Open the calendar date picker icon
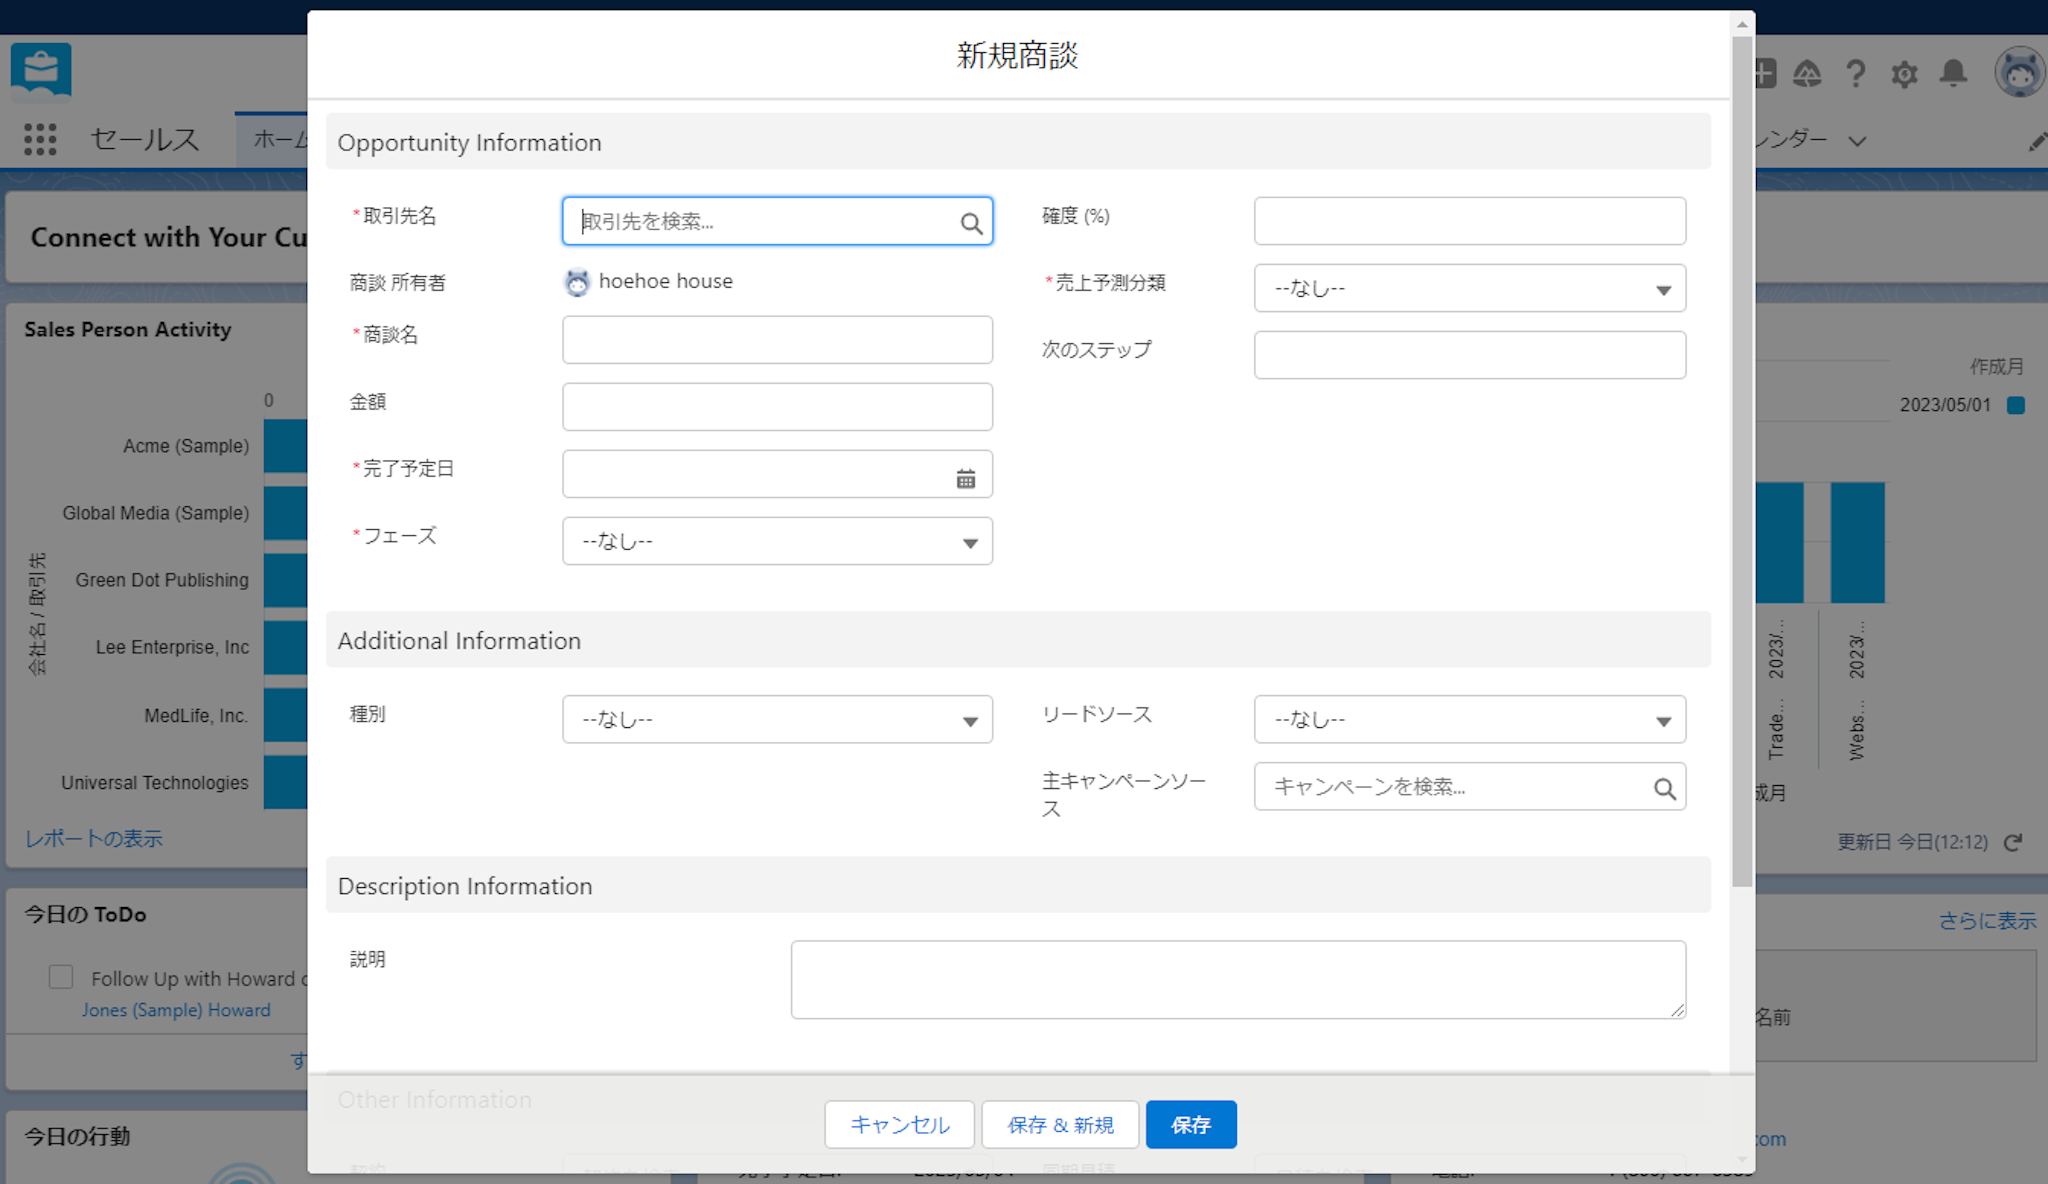Viewport: 2048px width, 1184px height. click(965, 479)
